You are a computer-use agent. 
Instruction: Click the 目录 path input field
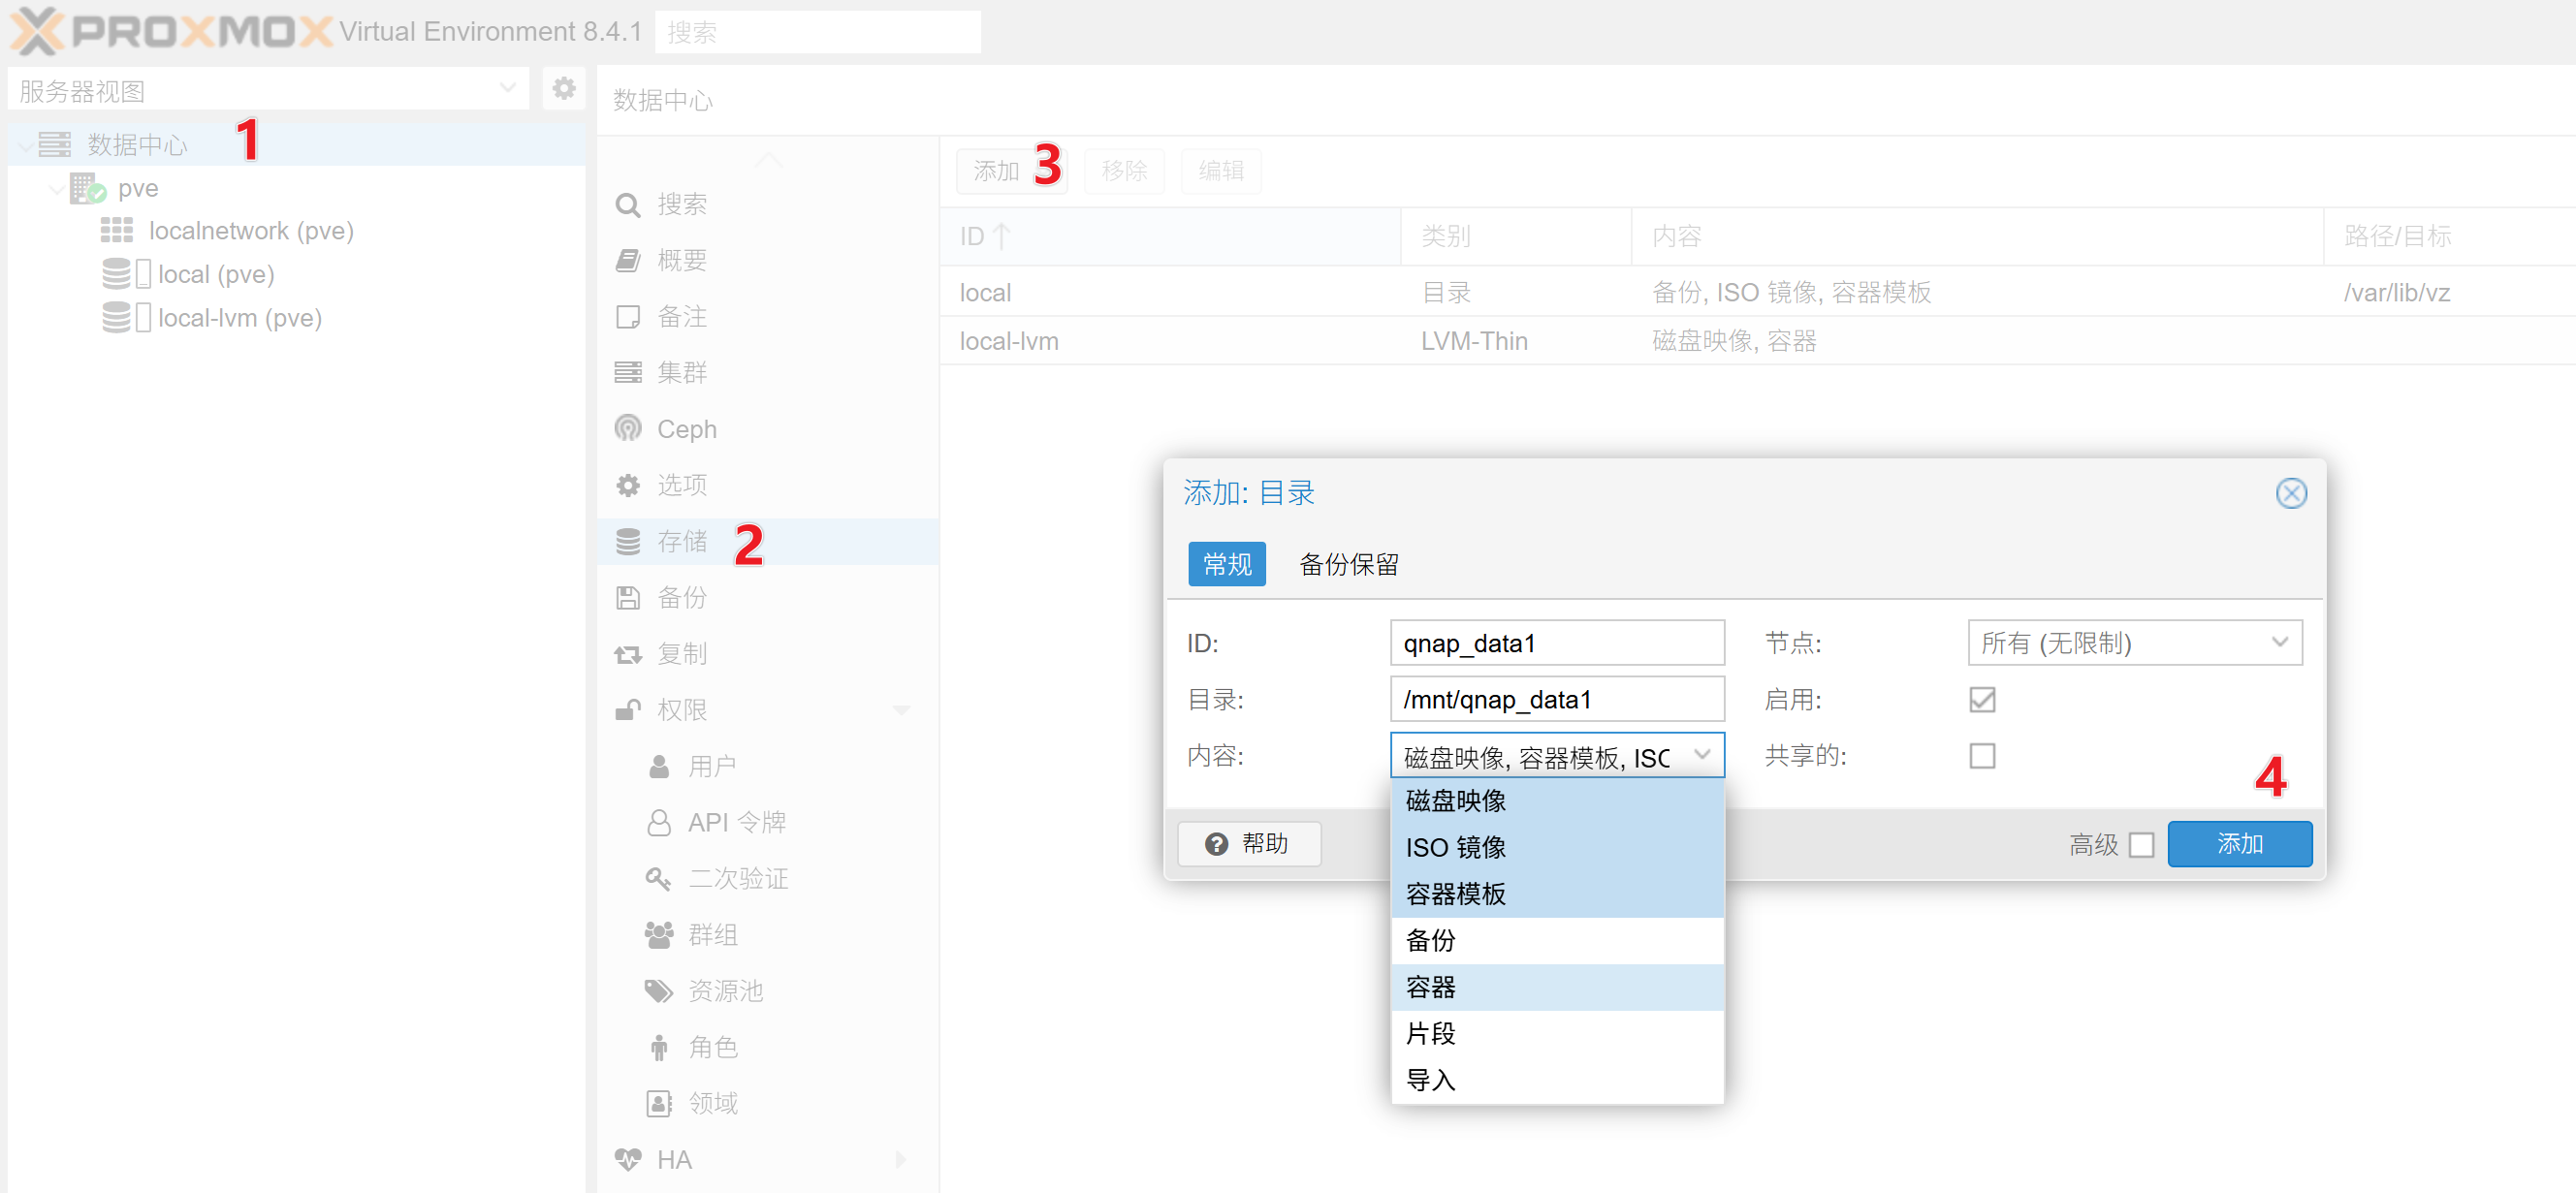(x=1556, y=699)
